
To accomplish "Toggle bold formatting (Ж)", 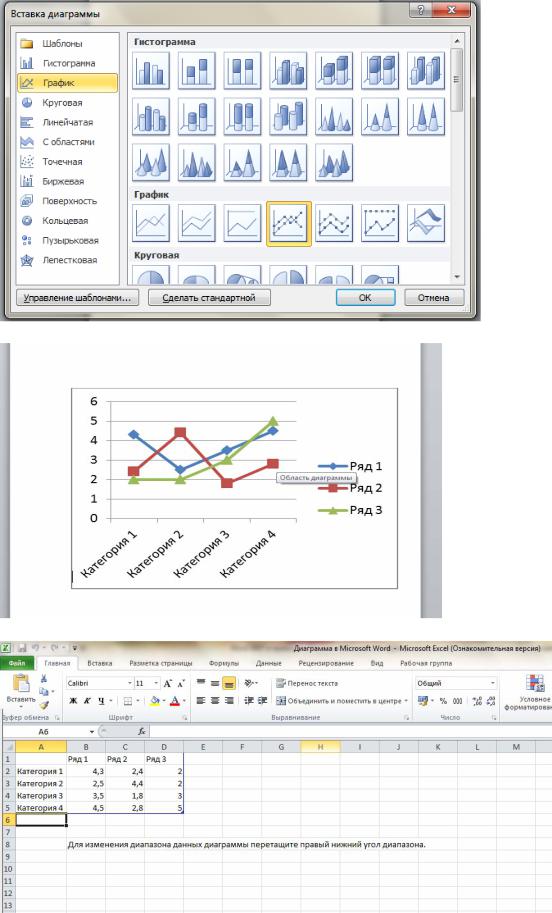I will [x=73, y=700].
